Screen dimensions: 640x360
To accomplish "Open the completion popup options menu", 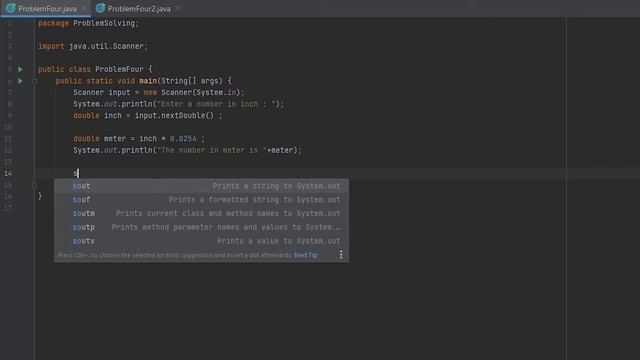I will coord(341,255).
